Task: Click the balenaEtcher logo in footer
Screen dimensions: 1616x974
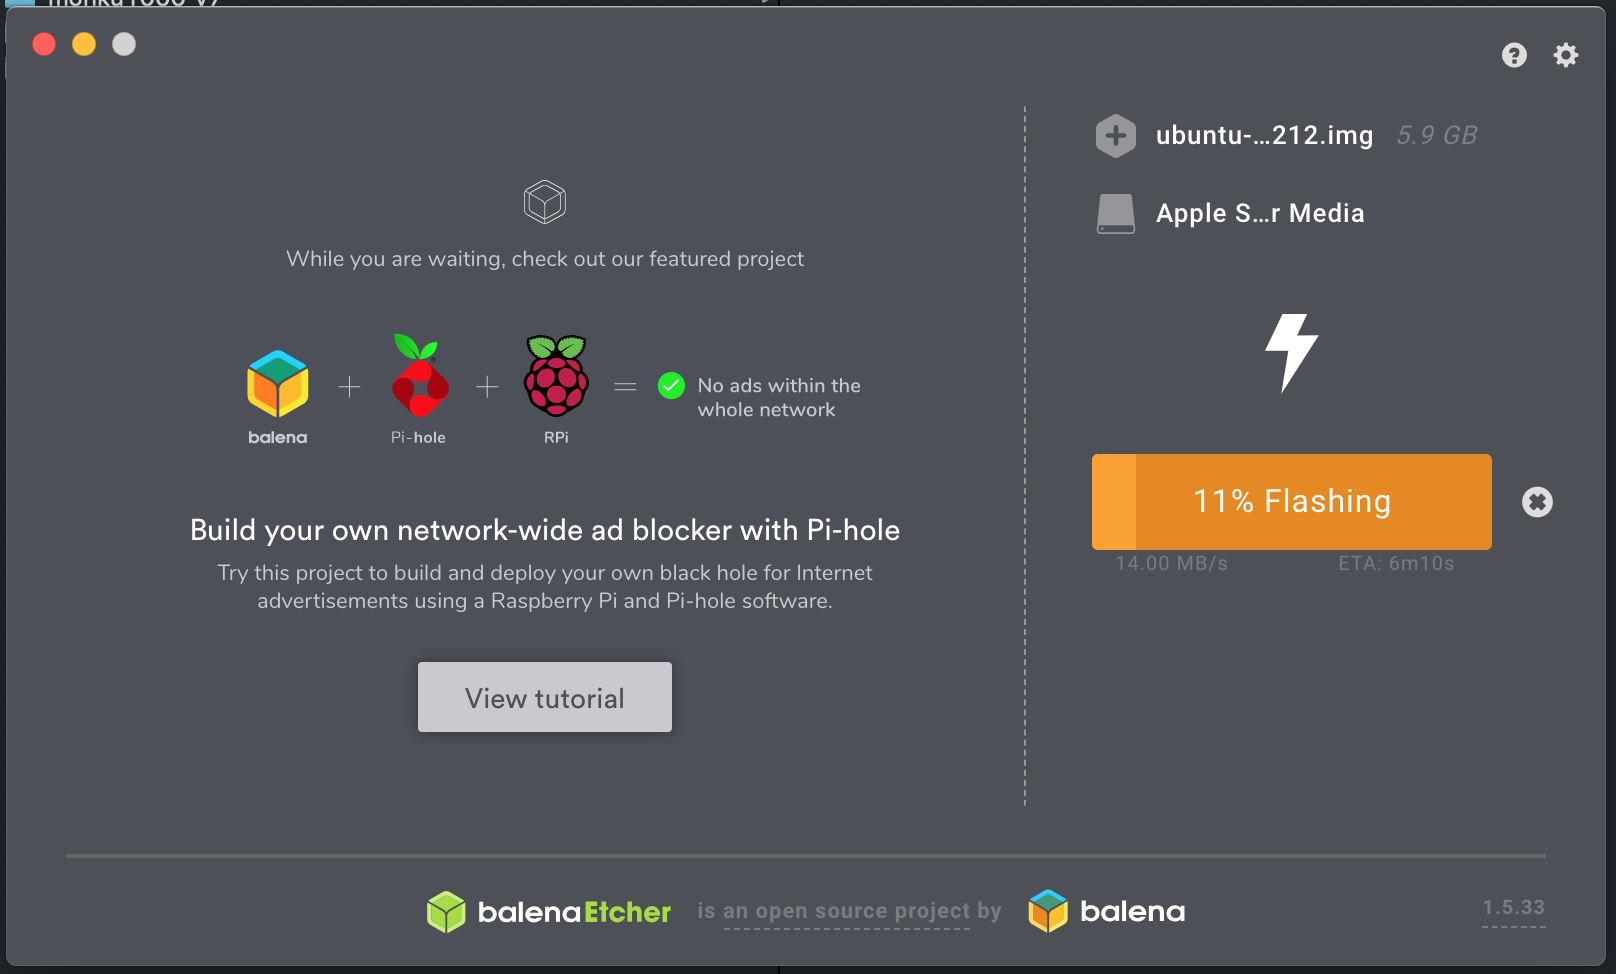Action: tap(549, 911)
